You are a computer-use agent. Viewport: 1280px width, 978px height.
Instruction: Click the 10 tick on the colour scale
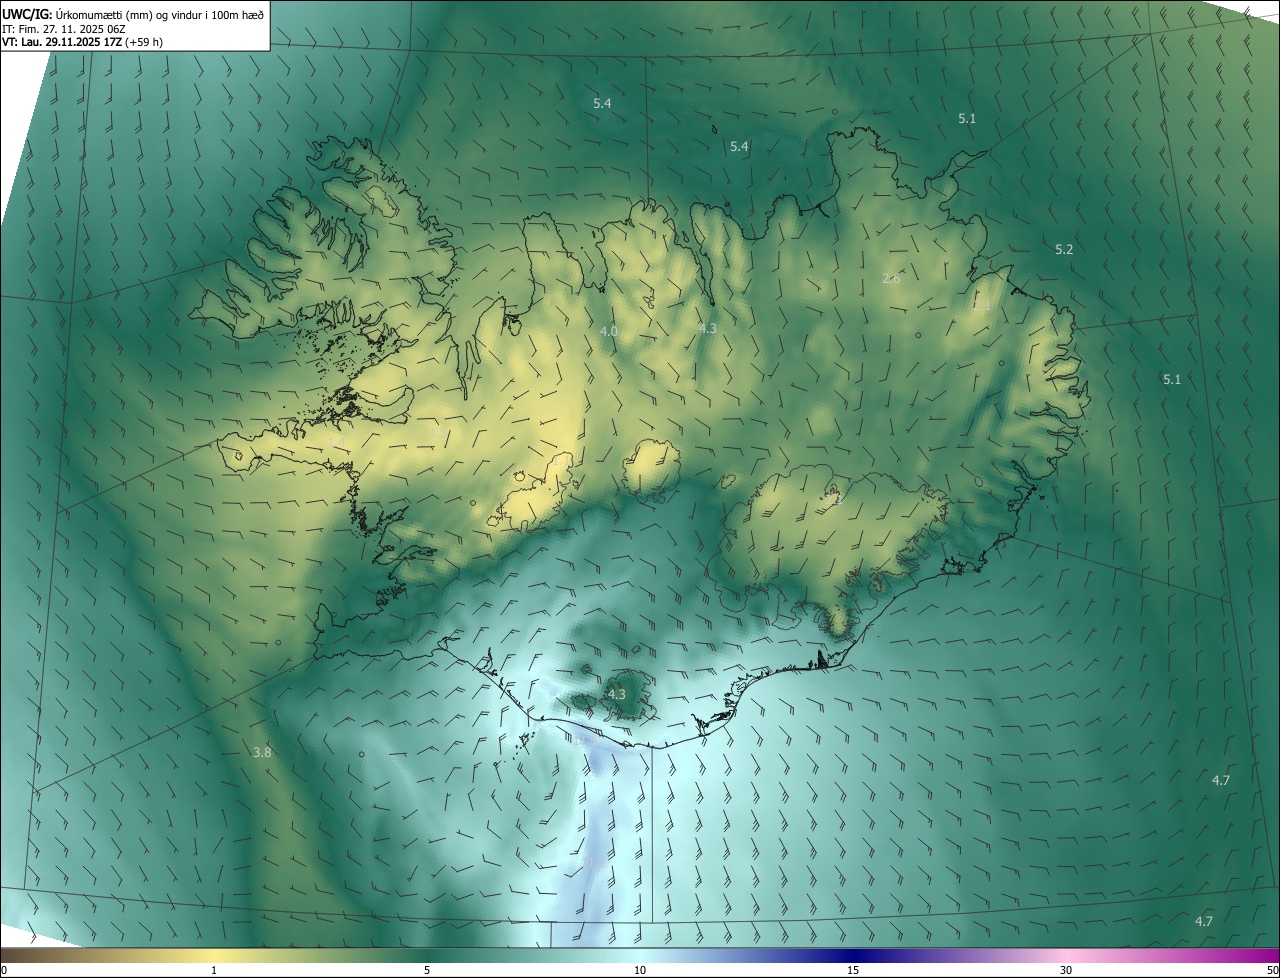click(640, 970)
